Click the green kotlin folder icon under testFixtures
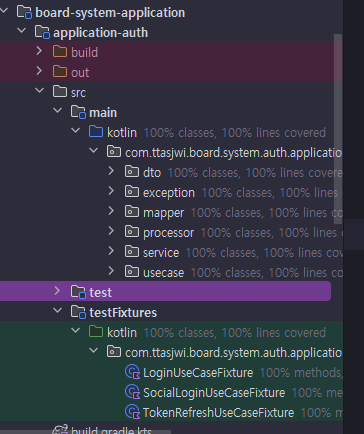364x434 pixels. click(96, 332)
